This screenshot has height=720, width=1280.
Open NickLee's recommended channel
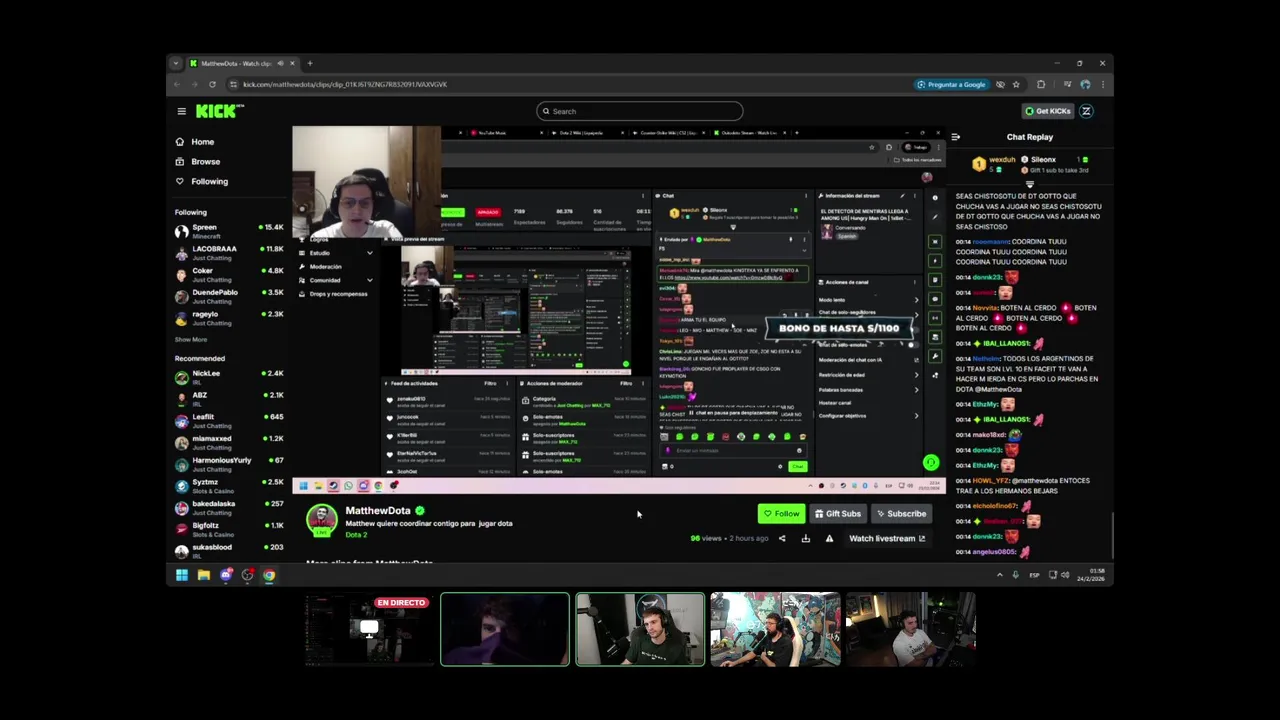point(229,377)
